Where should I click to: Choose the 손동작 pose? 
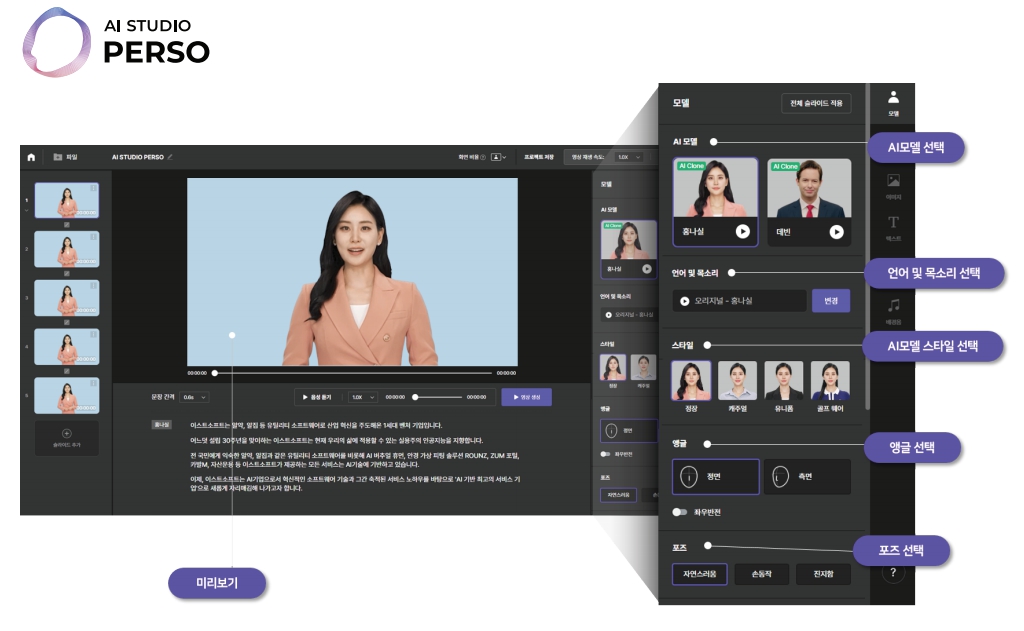point(761,574)
